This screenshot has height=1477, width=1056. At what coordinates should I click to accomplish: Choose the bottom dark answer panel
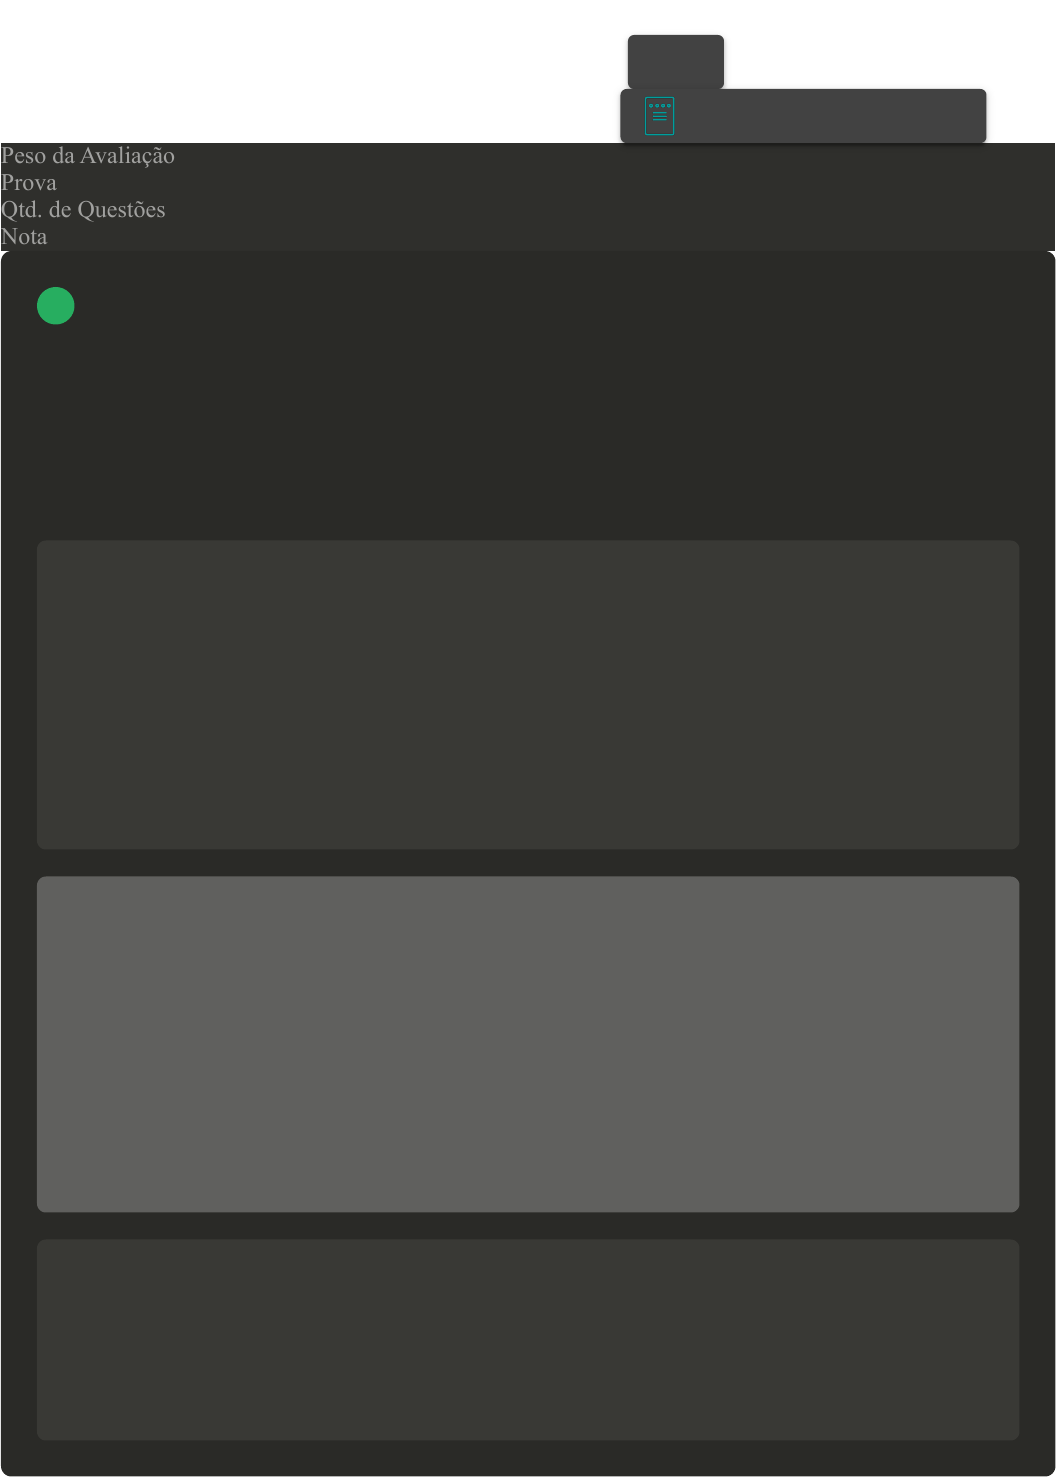click(528, 1340)
